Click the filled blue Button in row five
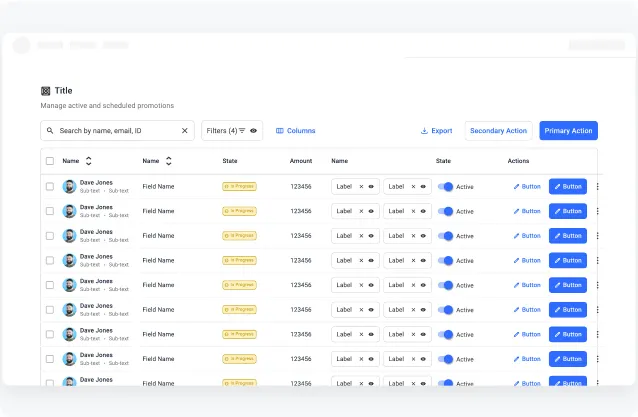638x417 pixels. 568,285
